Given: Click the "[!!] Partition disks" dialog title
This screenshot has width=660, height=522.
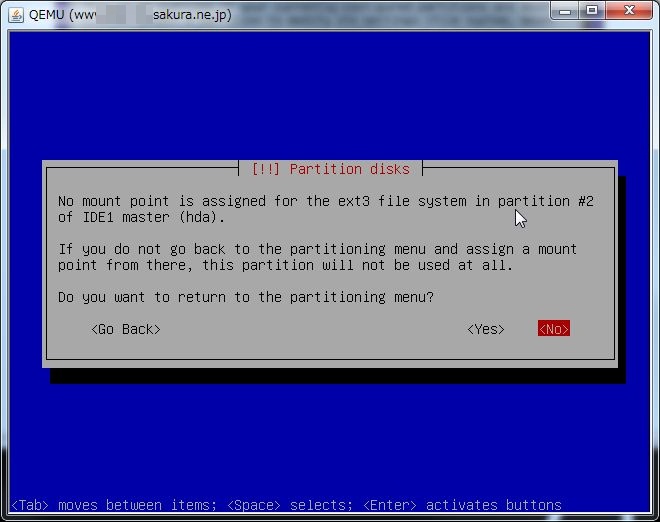Looking at the screenshot, I should [330, 169].
